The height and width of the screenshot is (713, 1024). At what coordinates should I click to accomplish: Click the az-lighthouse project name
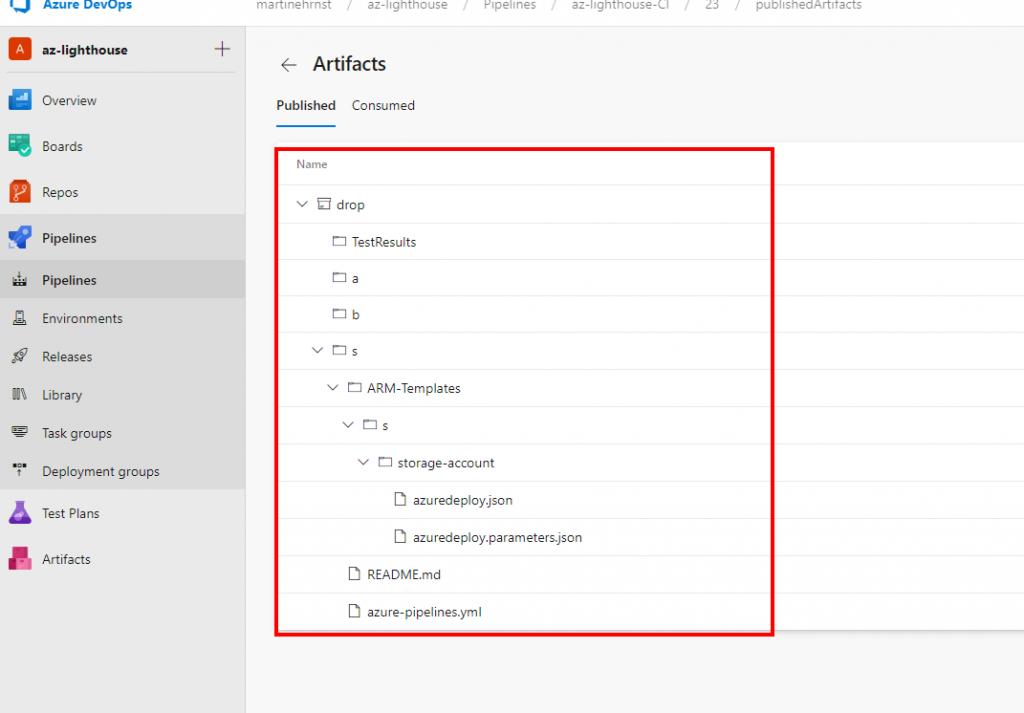pyautogui.click(x=85, y=50)
